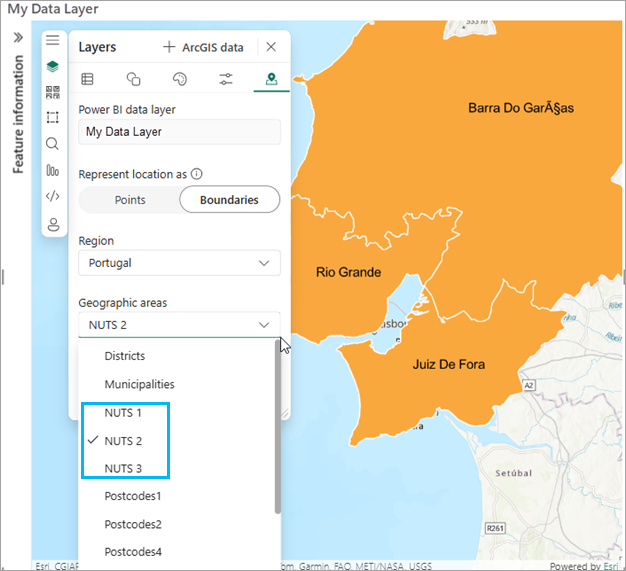Expand the Feature information pane chevron
The width and height of the screenshot is (626, 571).
(18, 38)
